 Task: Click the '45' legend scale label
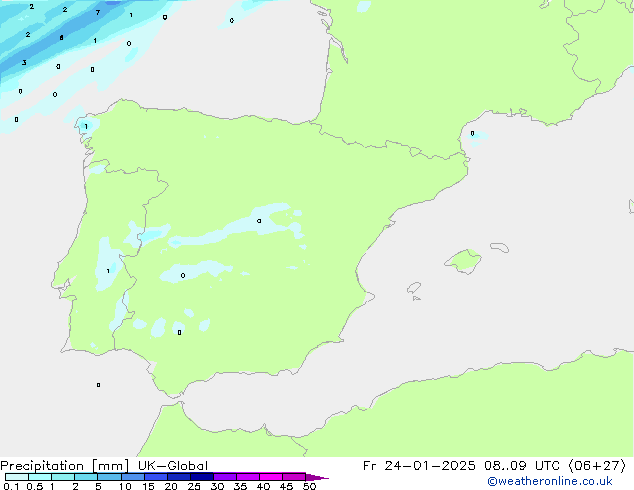tap(286, 486)
